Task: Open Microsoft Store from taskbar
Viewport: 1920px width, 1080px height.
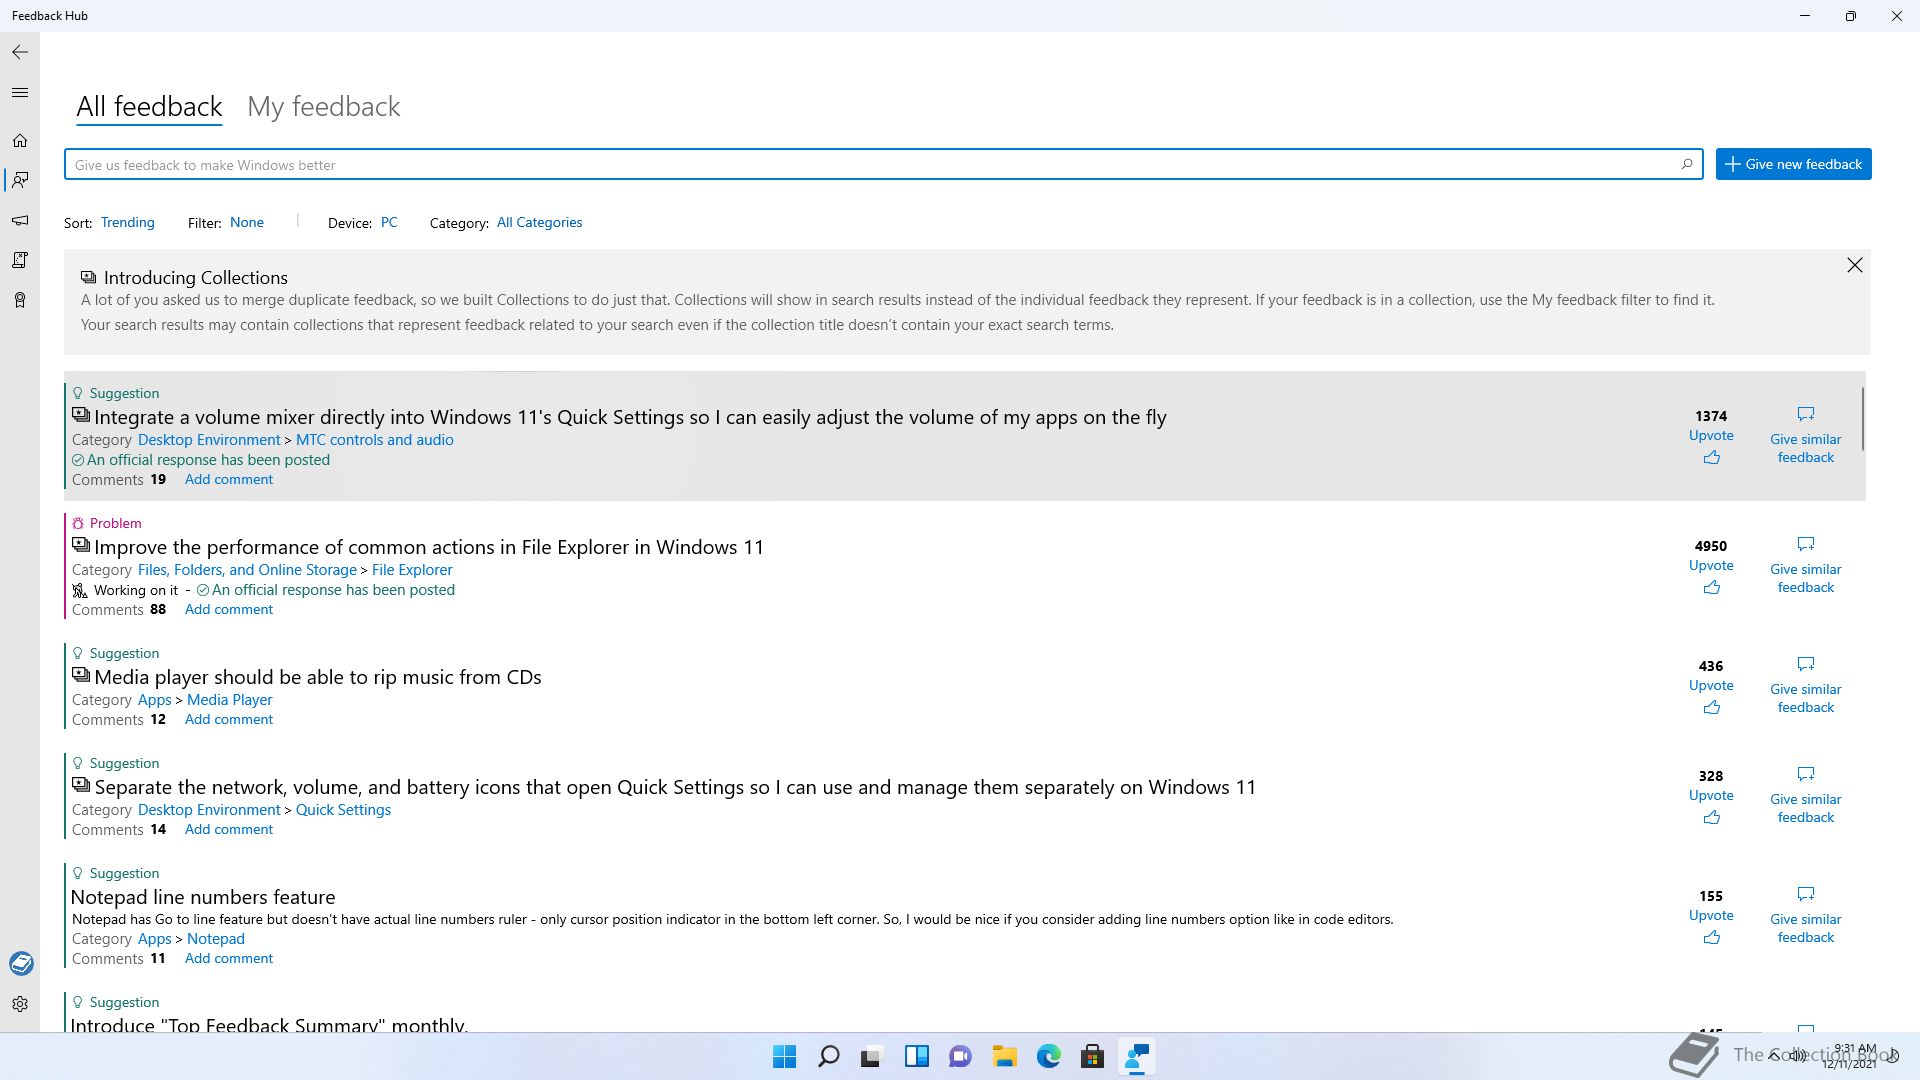Action: [x=1092, y=1056]
